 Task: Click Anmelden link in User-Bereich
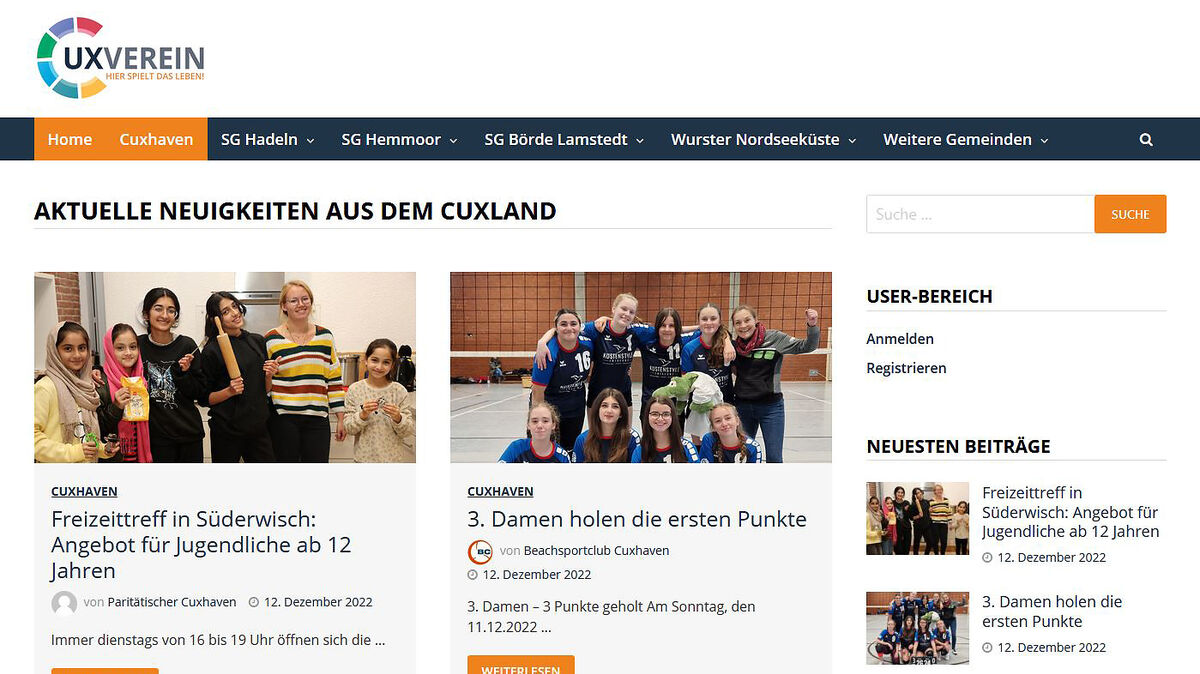900,339
